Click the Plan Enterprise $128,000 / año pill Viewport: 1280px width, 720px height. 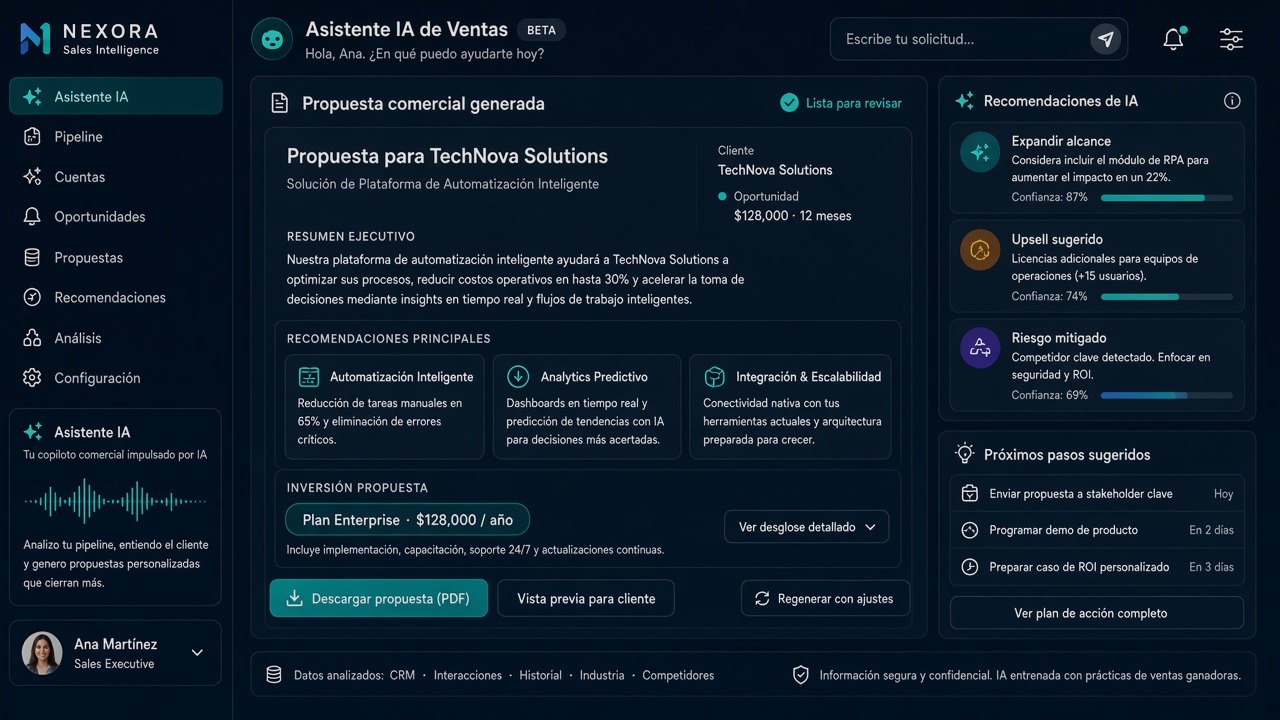coord(408,520)
